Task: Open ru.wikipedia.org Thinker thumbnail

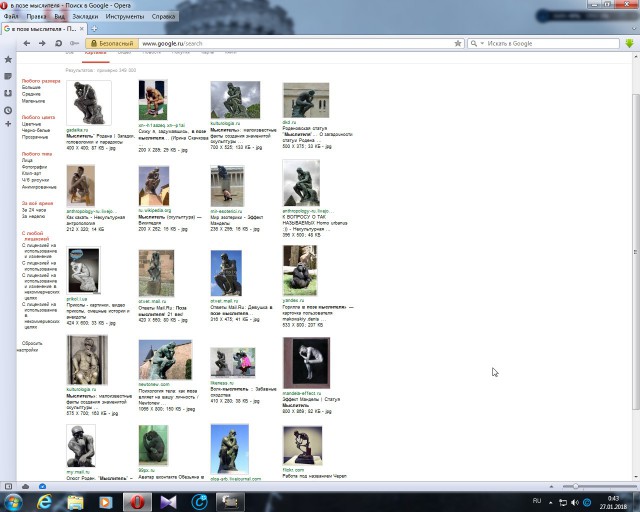Action: pyautogui.click(x=154, y=186)
